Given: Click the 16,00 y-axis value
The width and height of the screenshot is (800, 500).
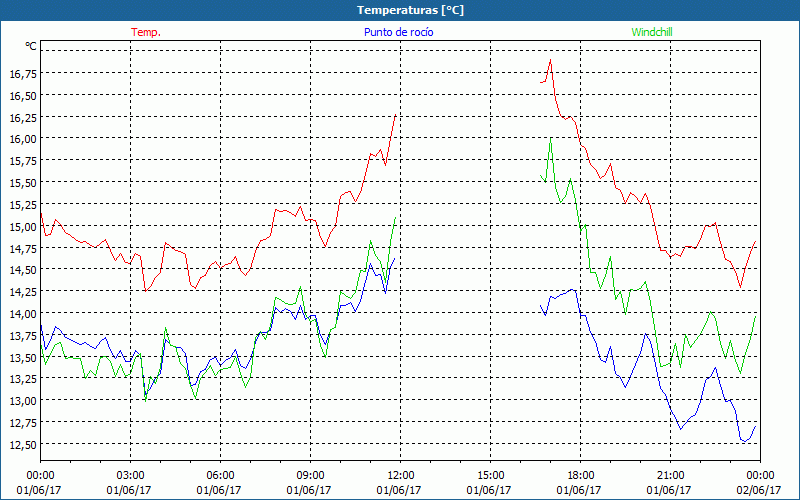Looking at the screenshot, I should point(23,139).
